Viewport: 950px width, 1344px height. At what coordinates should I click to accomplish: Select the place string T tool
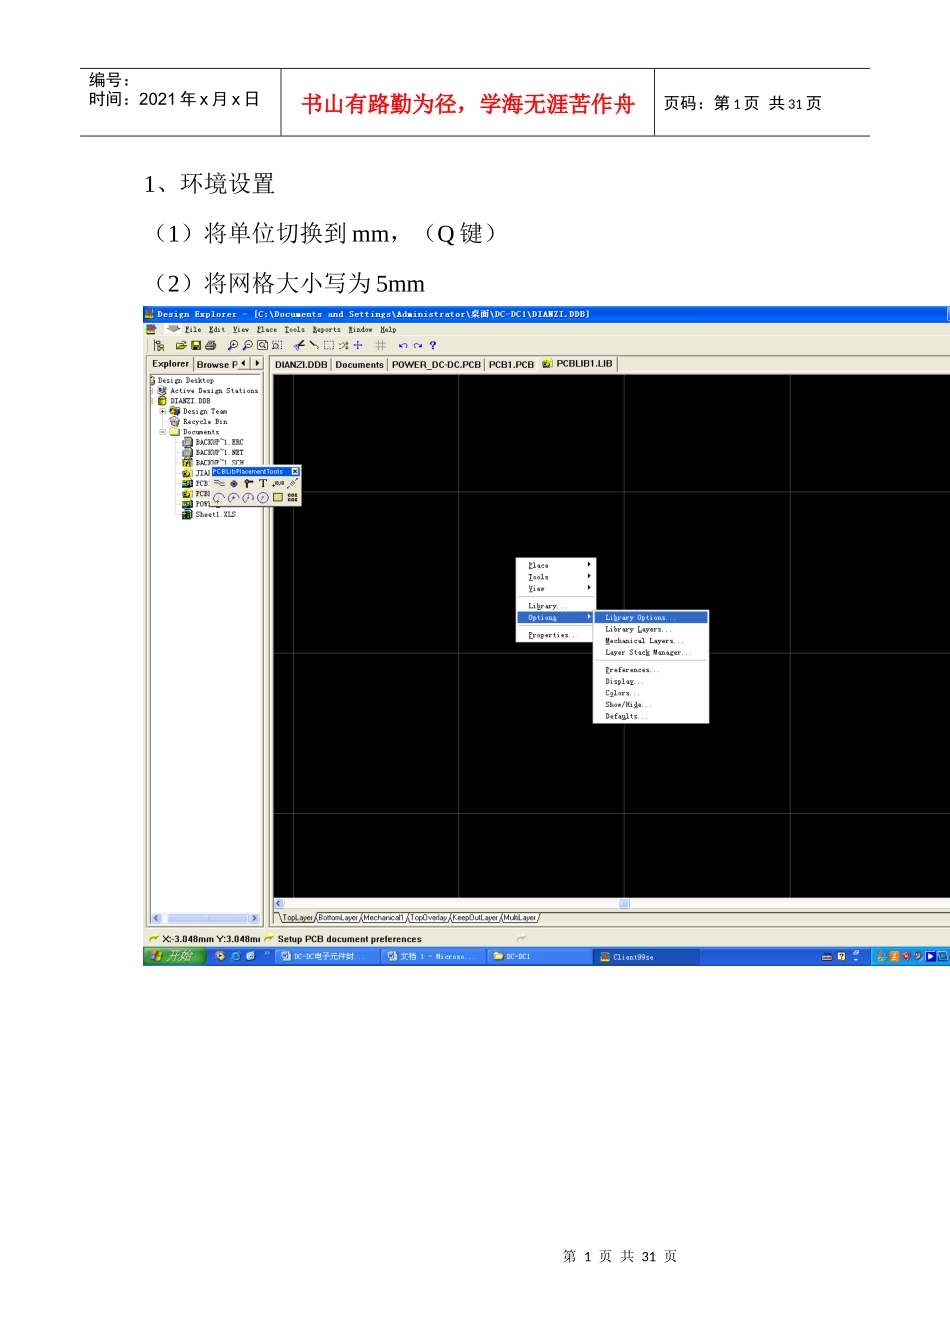pyautogui.click(x=263, y=483)
